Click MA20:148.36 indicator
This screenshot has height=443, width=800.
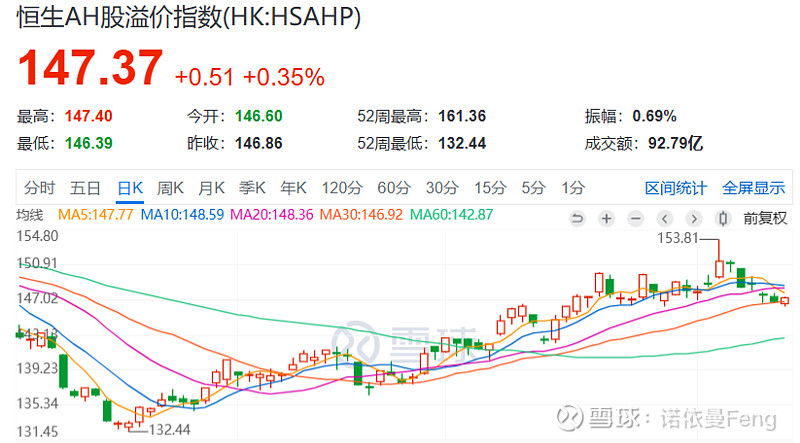271,215
